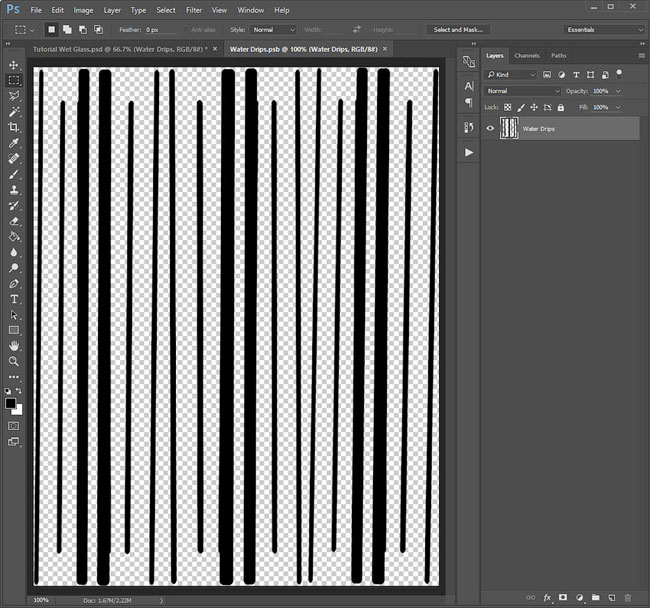Select the Move tool
The image size is (650, 608).
14,65
